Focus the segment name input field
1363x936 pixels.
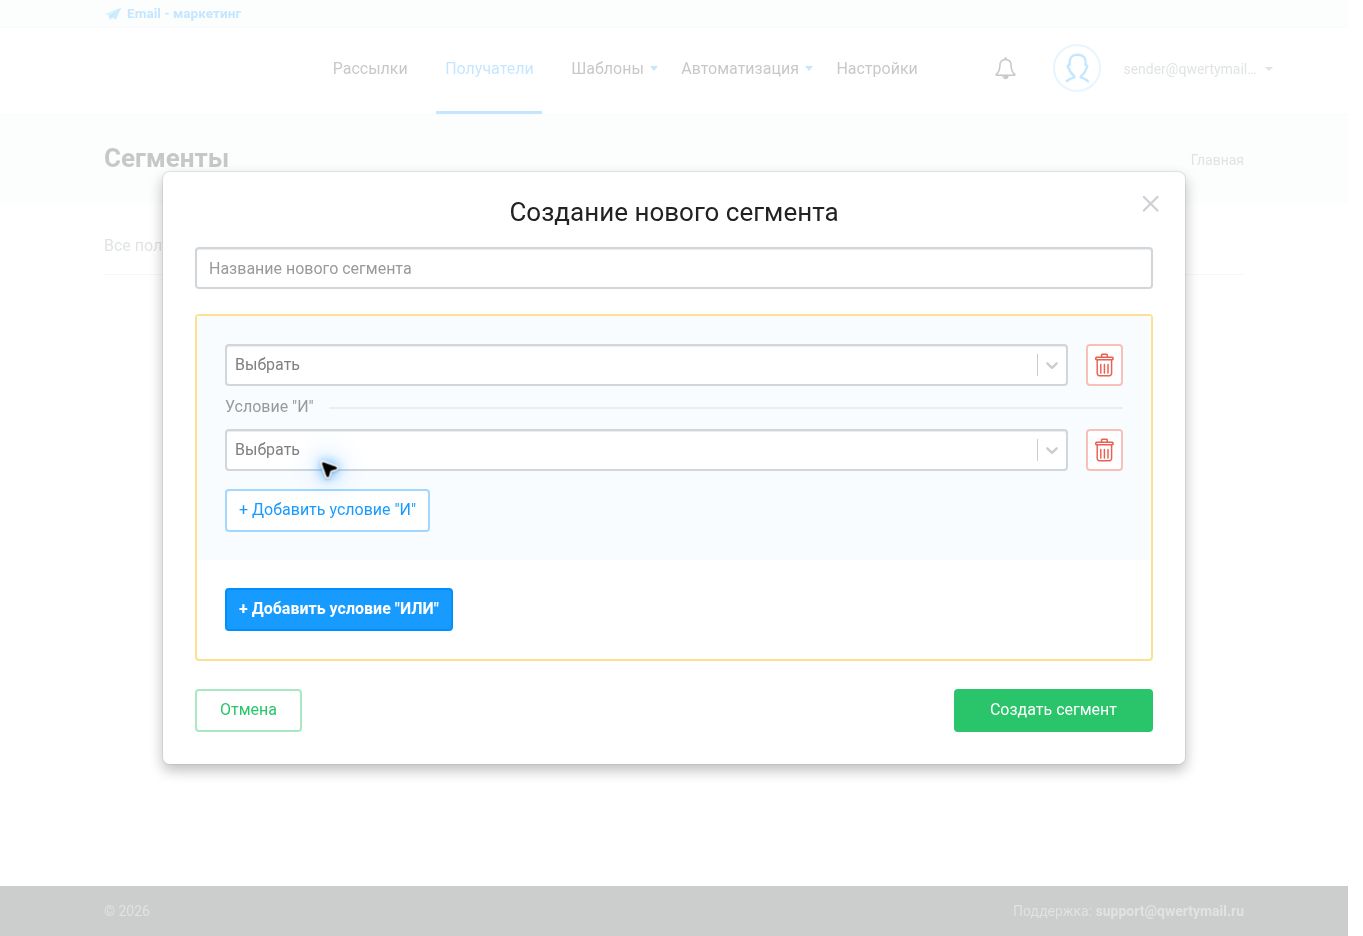point(674,268)
